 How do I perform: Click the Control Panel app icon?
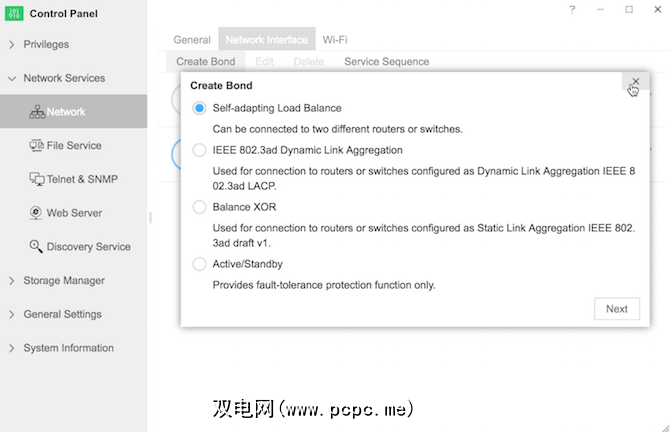point(15,13)
